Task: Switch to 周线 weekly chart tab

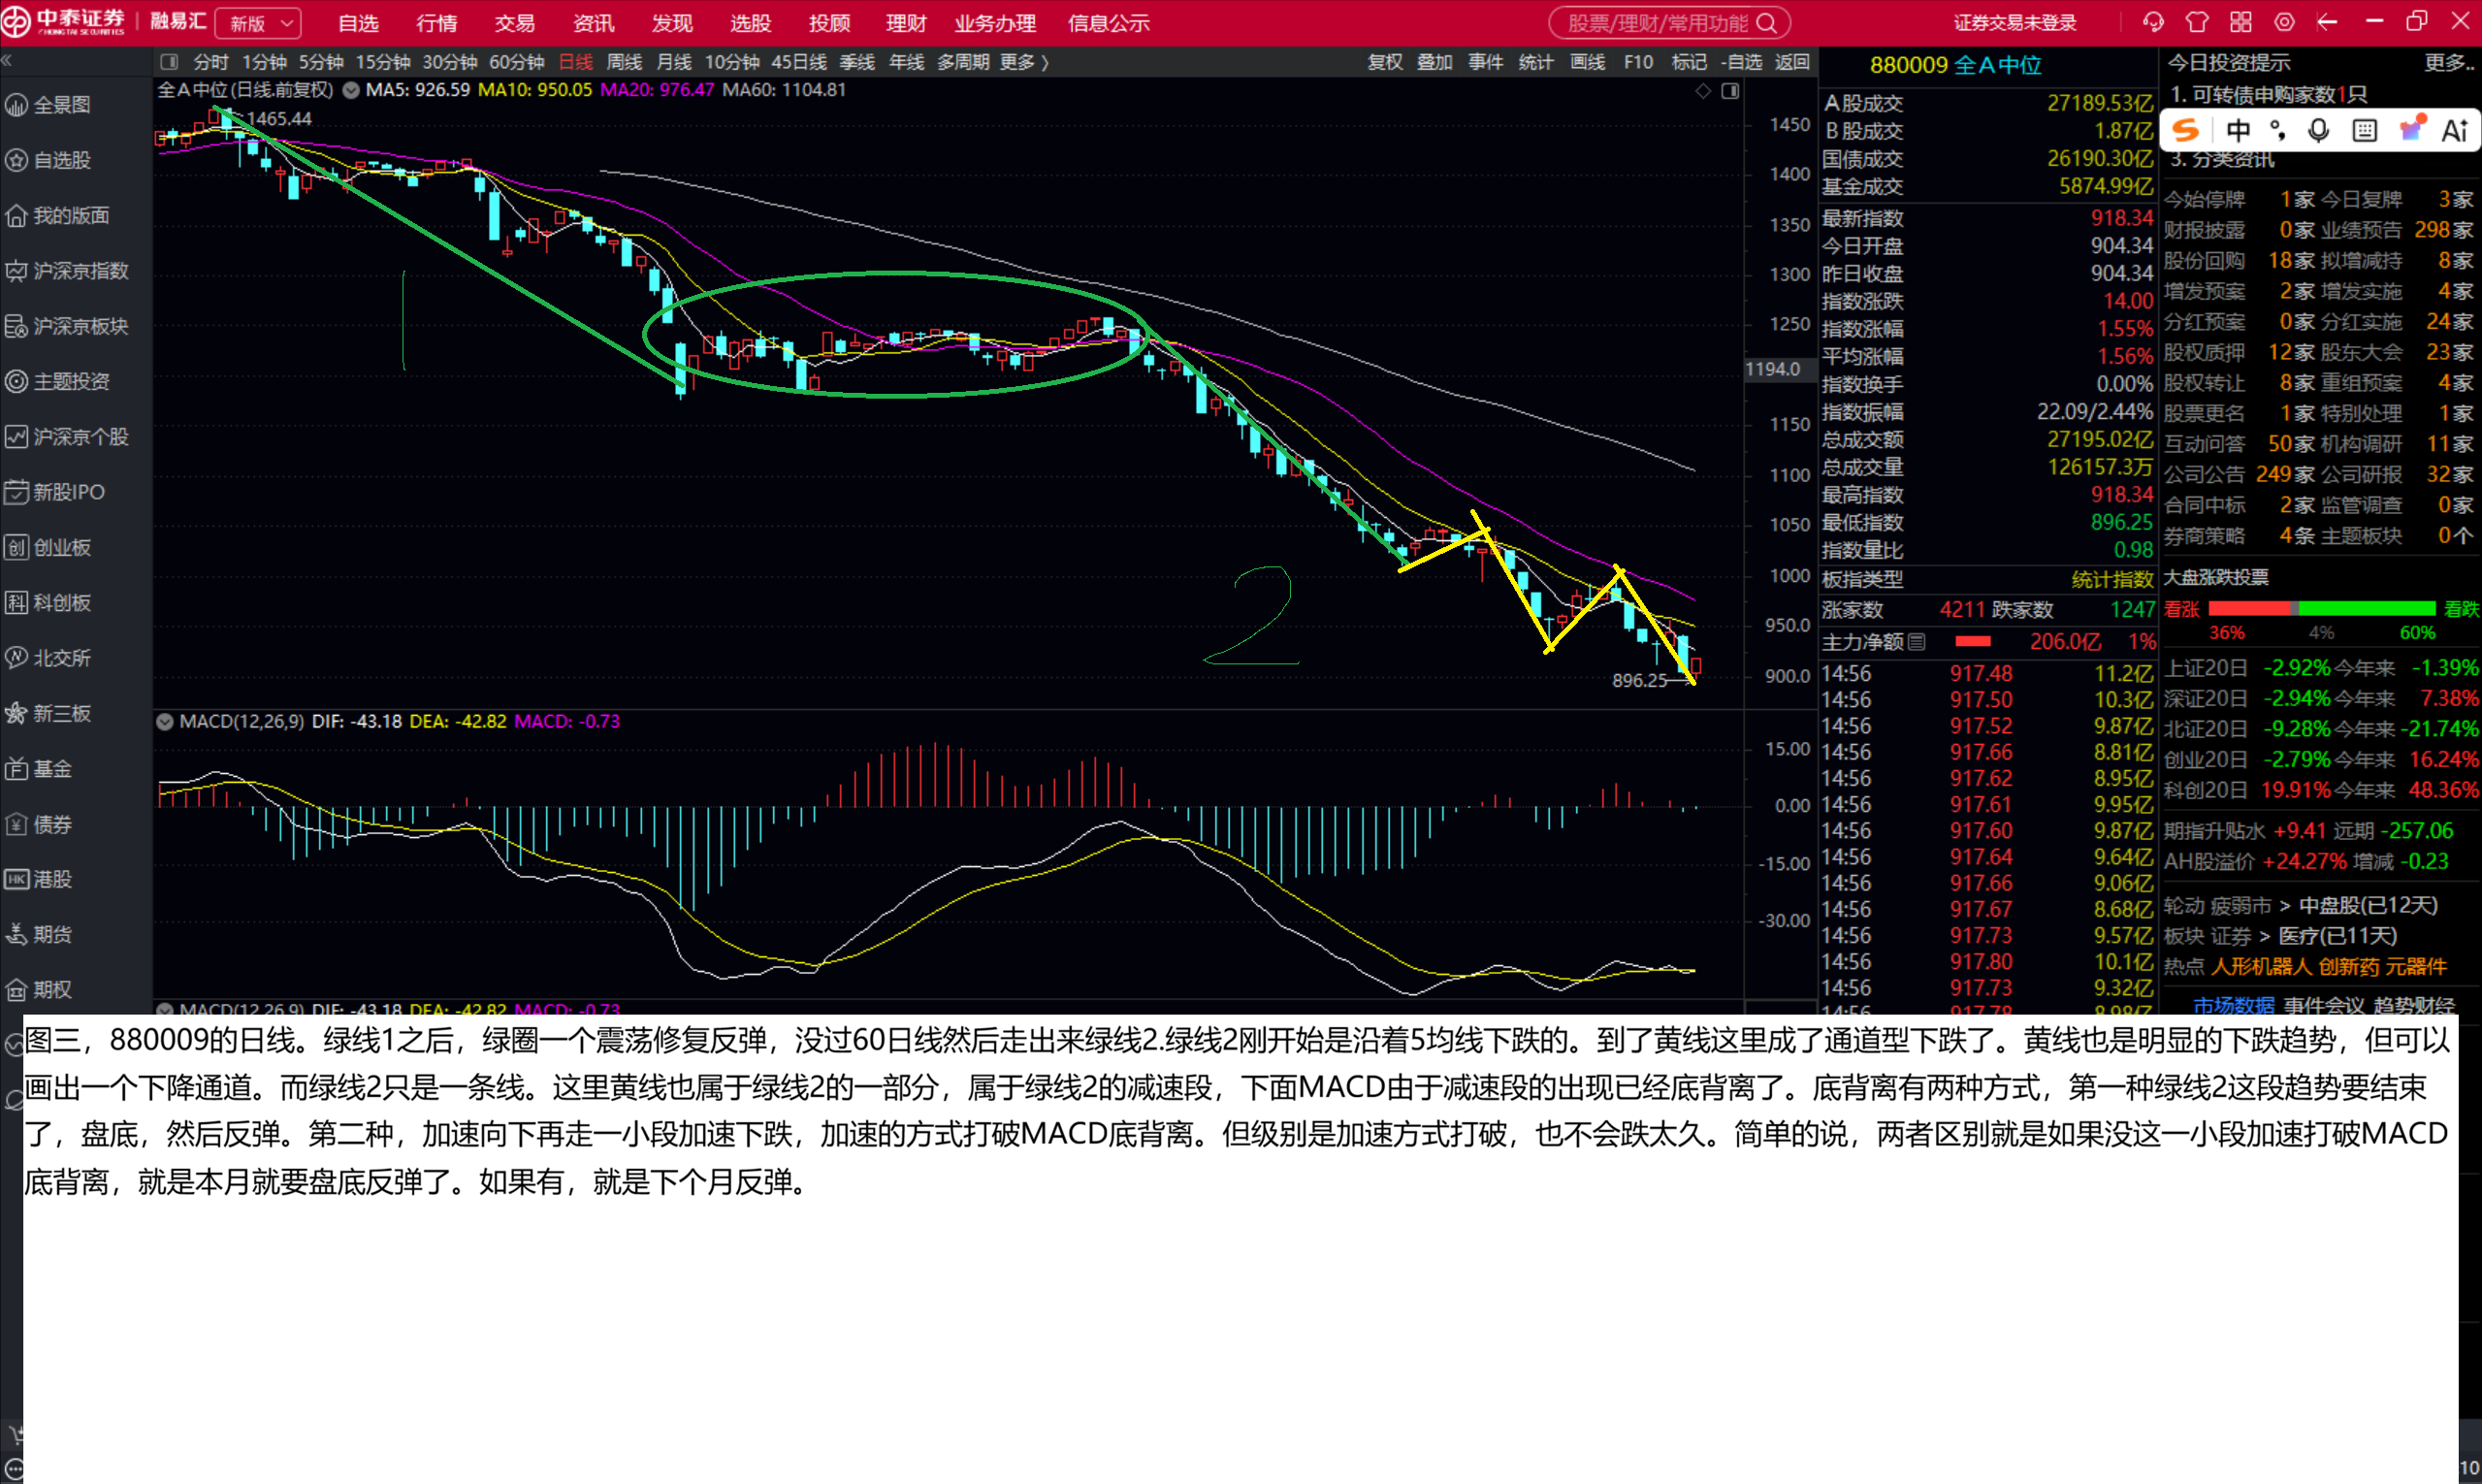Action: [x=624, y=62]
